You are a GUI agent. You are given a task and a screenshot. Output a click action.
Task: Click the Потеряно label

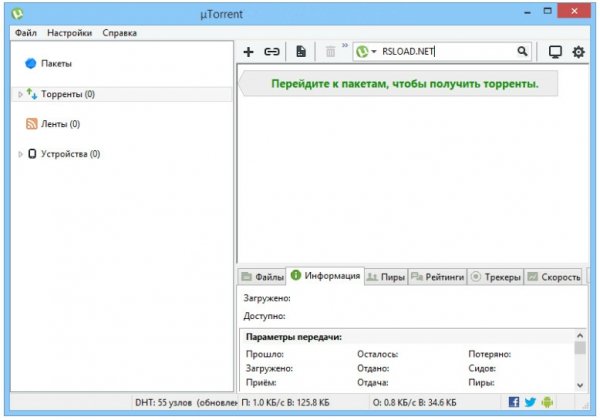click(x=489, y=354)
